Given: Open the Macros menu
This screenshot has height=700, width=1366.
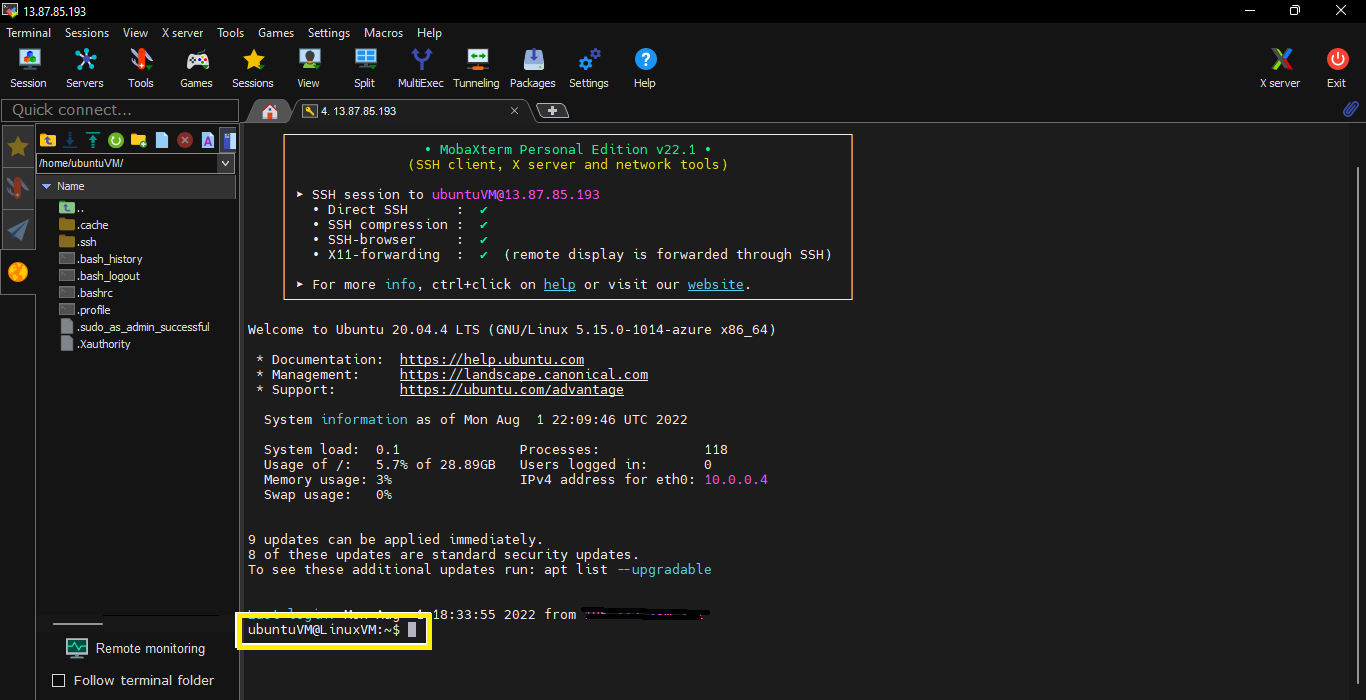Looking at the screenshot, I should pos(384,33).
